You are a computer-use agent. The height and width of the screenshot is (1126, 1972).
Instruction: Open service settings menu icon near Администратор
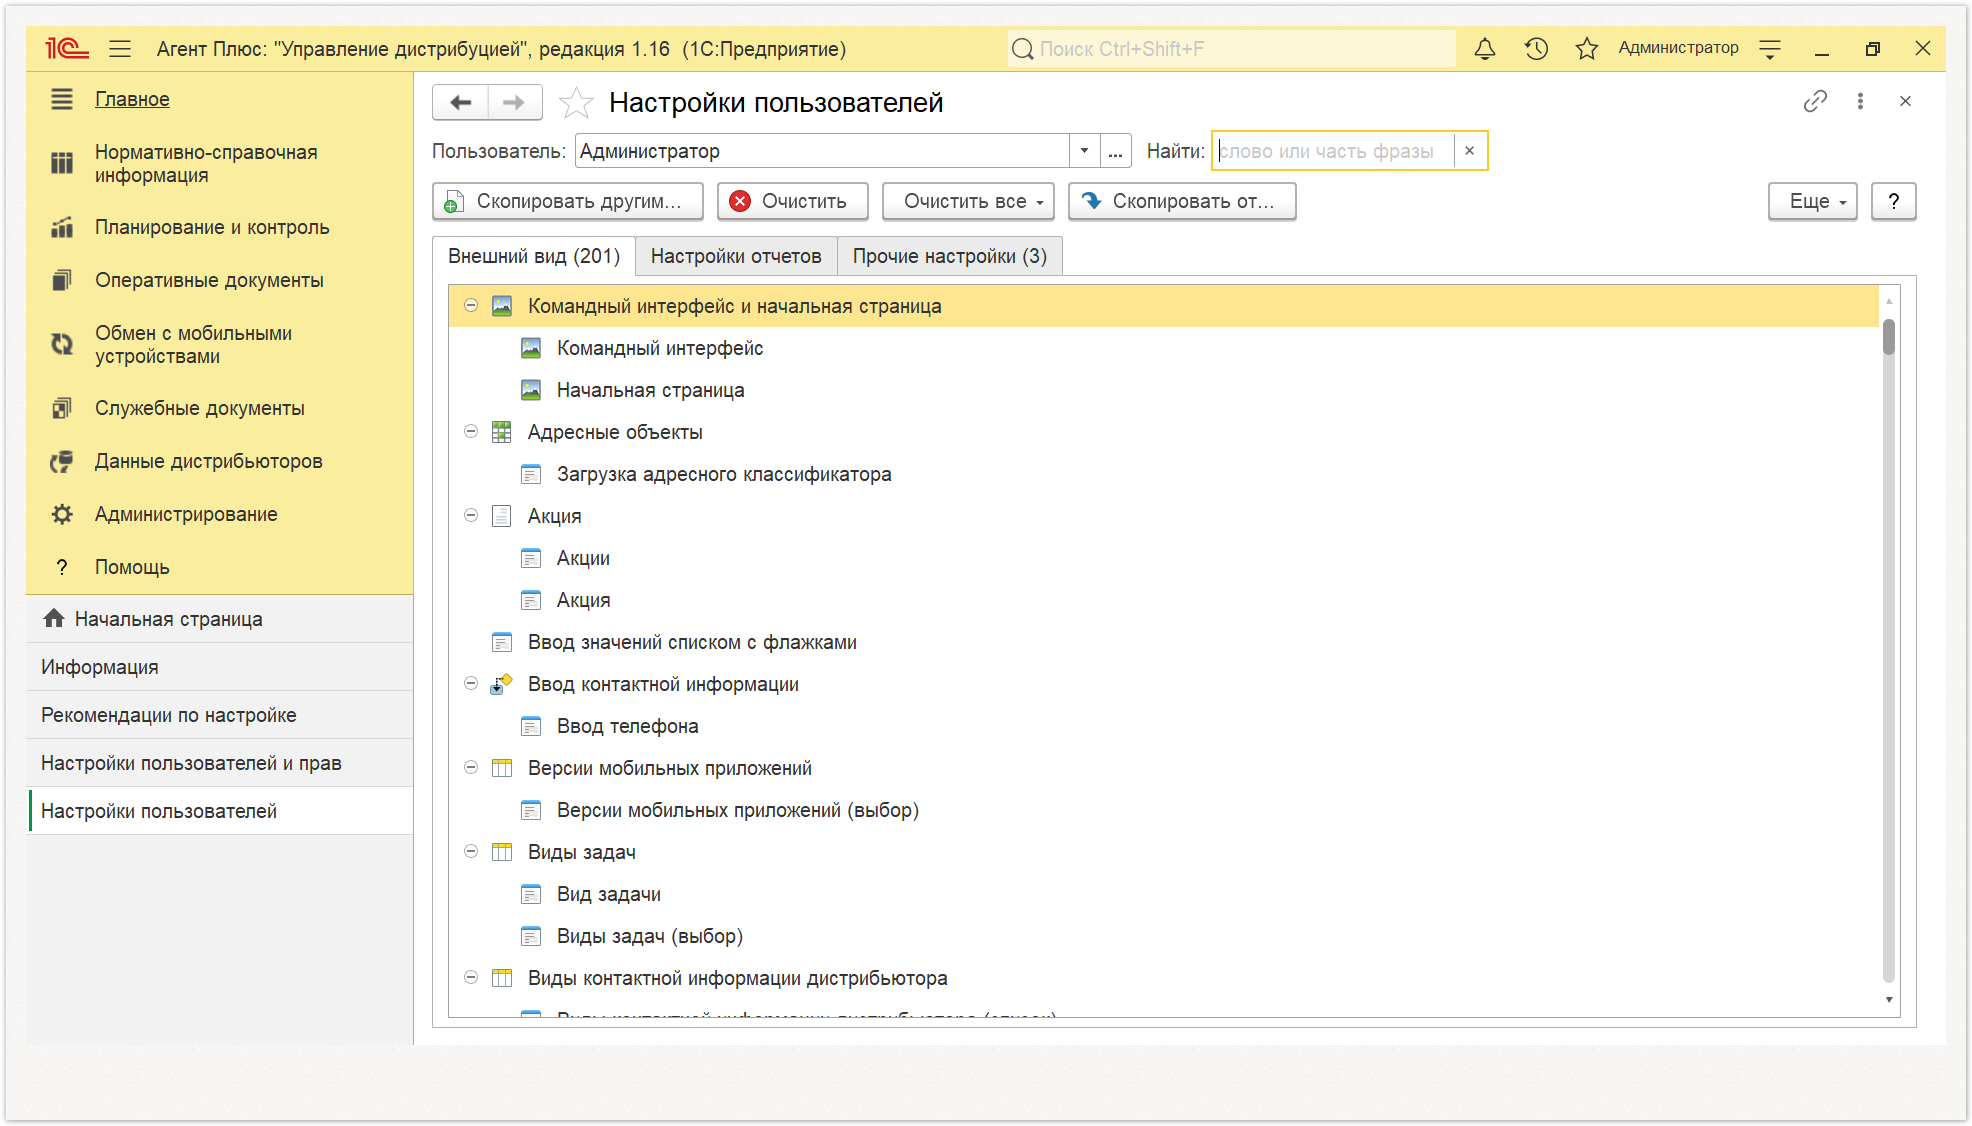[1770, 48]
